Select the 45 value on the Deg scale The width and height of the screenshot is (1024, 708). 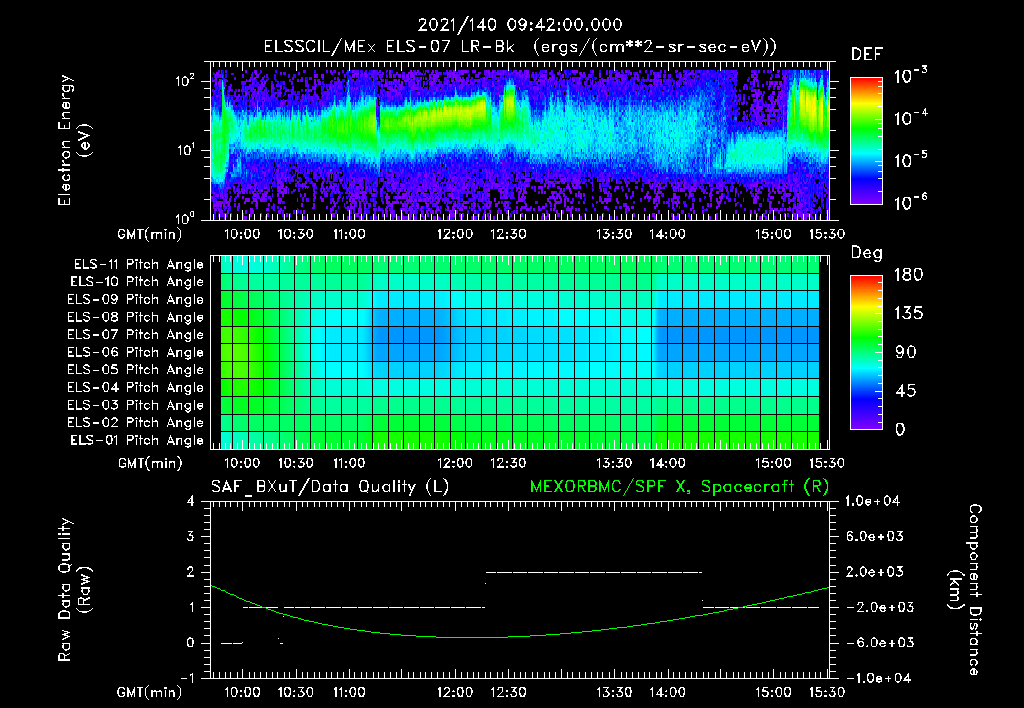click(x=905, y=391)
